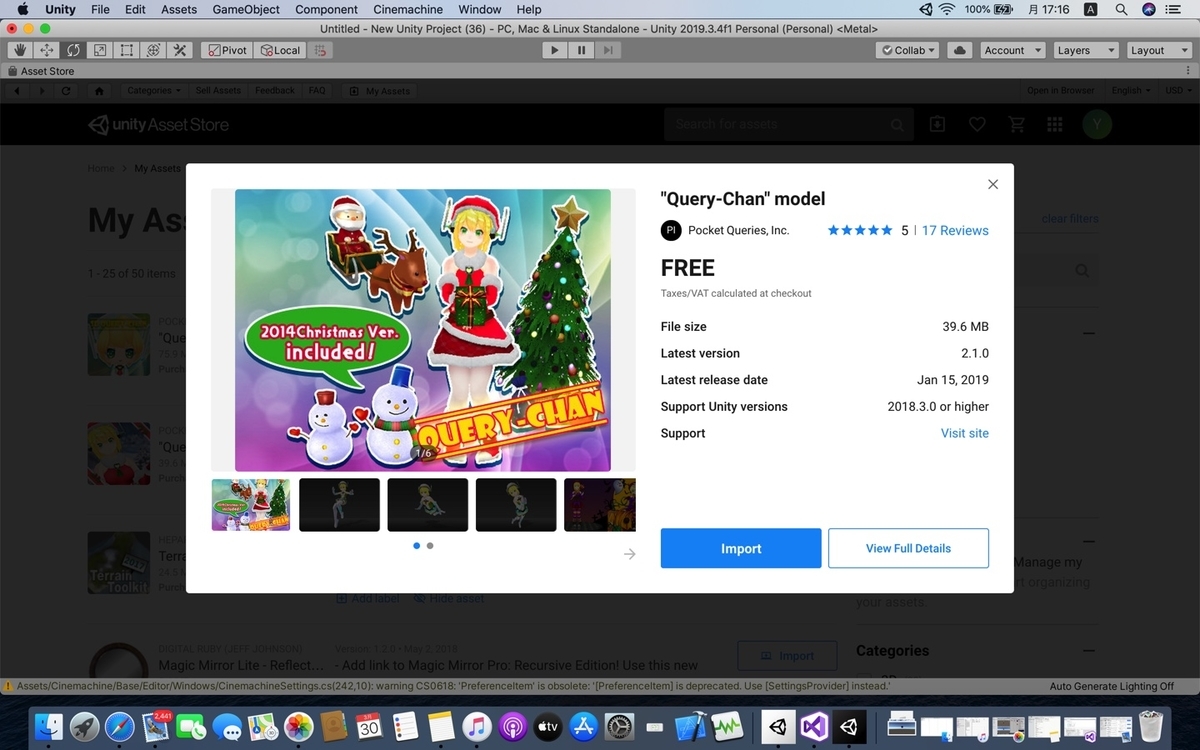The height and width of the screenshot is (750, 1200).
Task: Open Visual Studio from the Dock
Action: click(x=815, y=726)
